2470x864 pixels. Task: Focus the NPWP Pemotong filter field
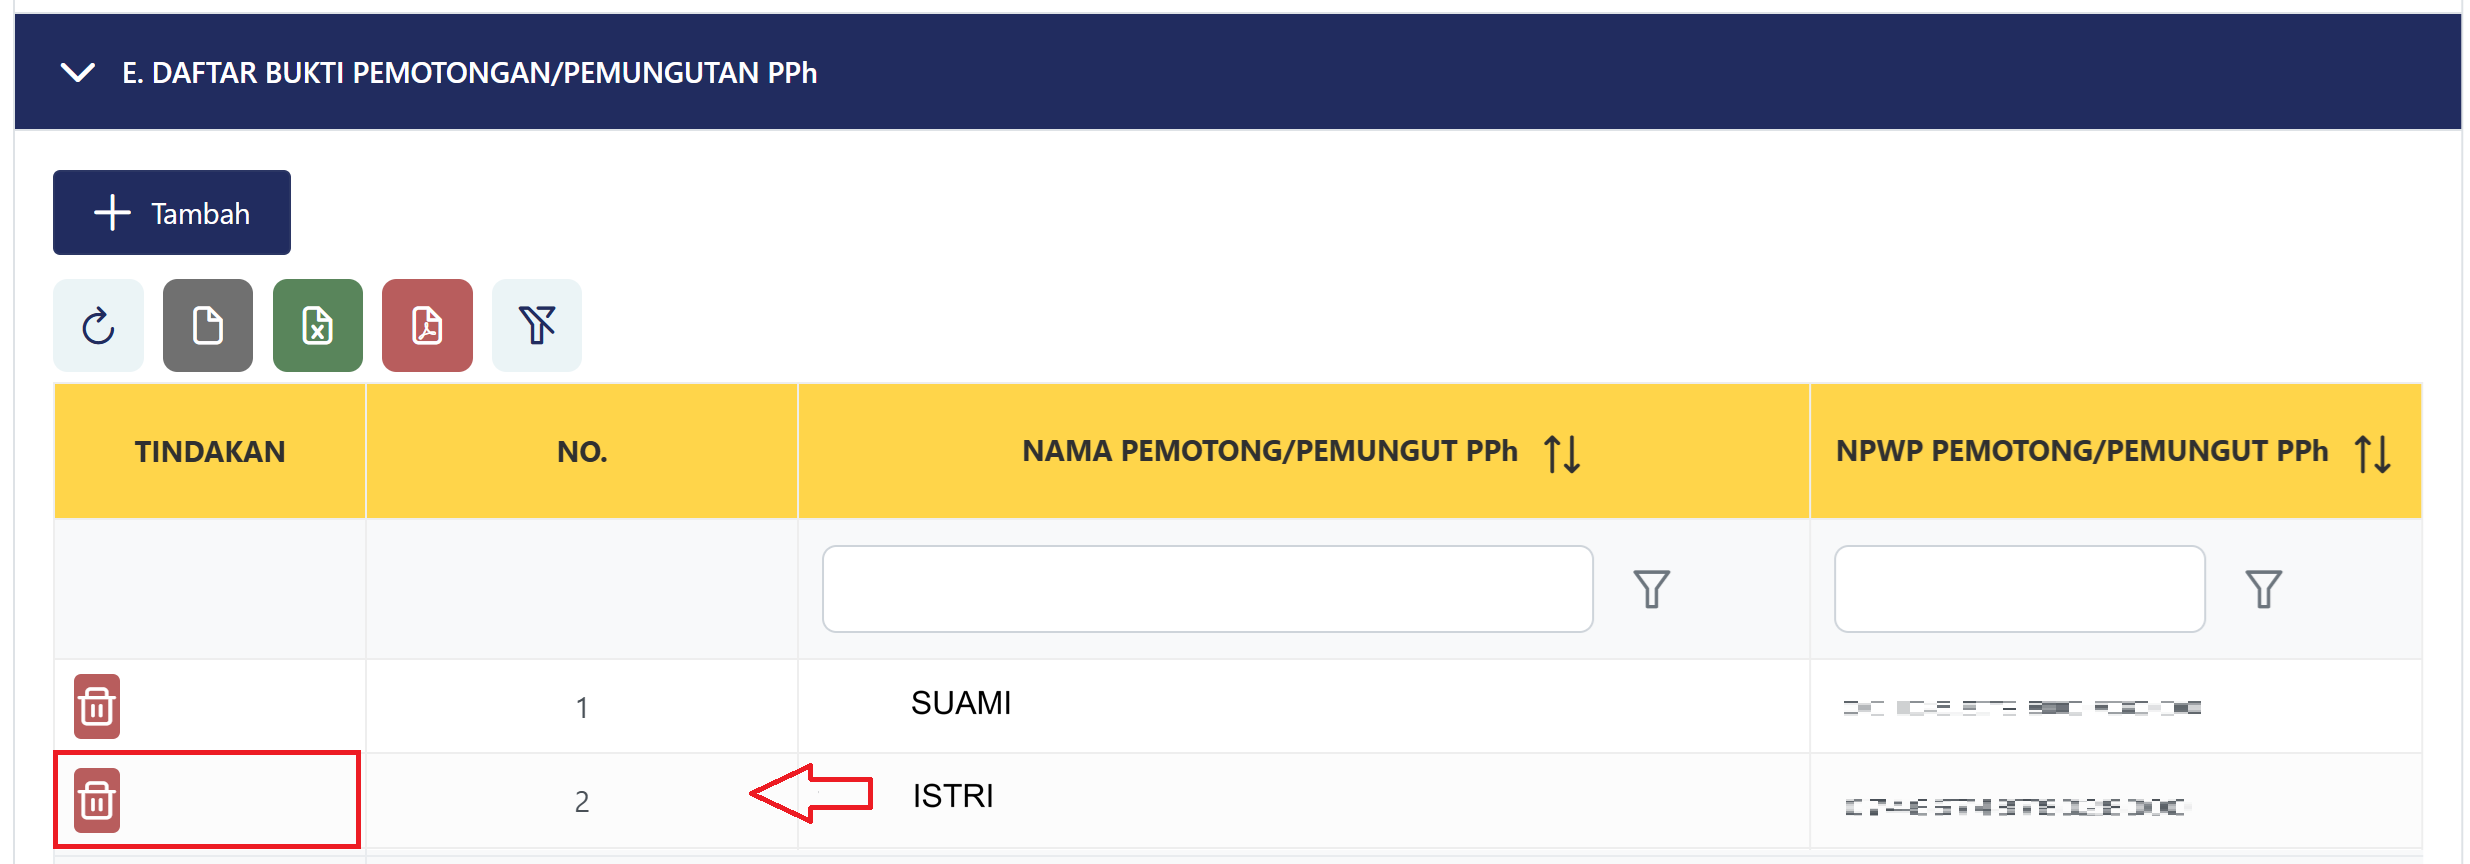tap(2019, 589)
